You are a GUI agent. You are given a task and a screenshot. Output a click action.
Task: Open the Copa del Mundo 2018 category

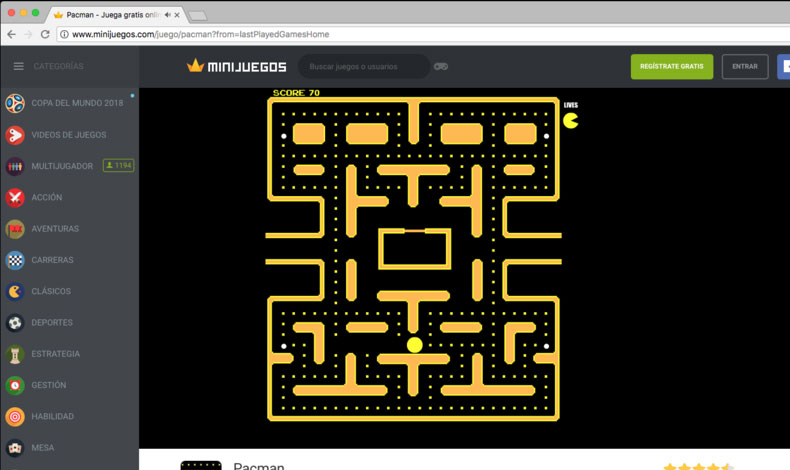coord(77,103)
